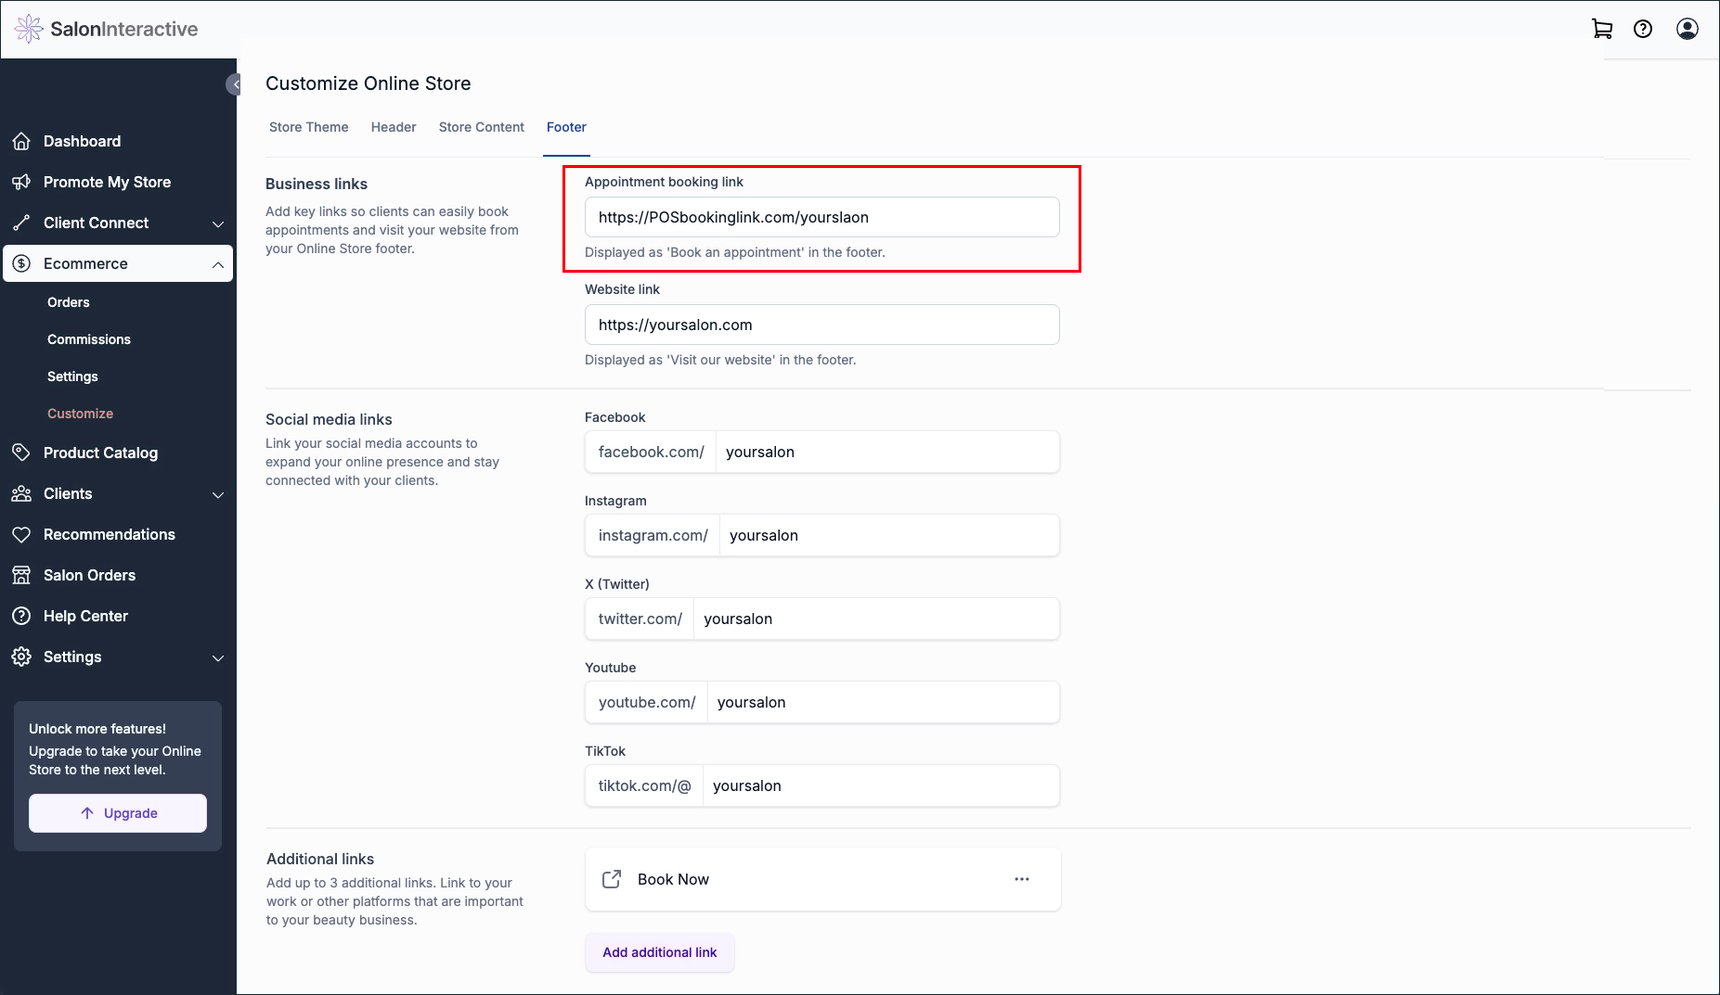Click the shopping cart icon
Viewport: 1720px width, 995px height.
click(1601, 29)
